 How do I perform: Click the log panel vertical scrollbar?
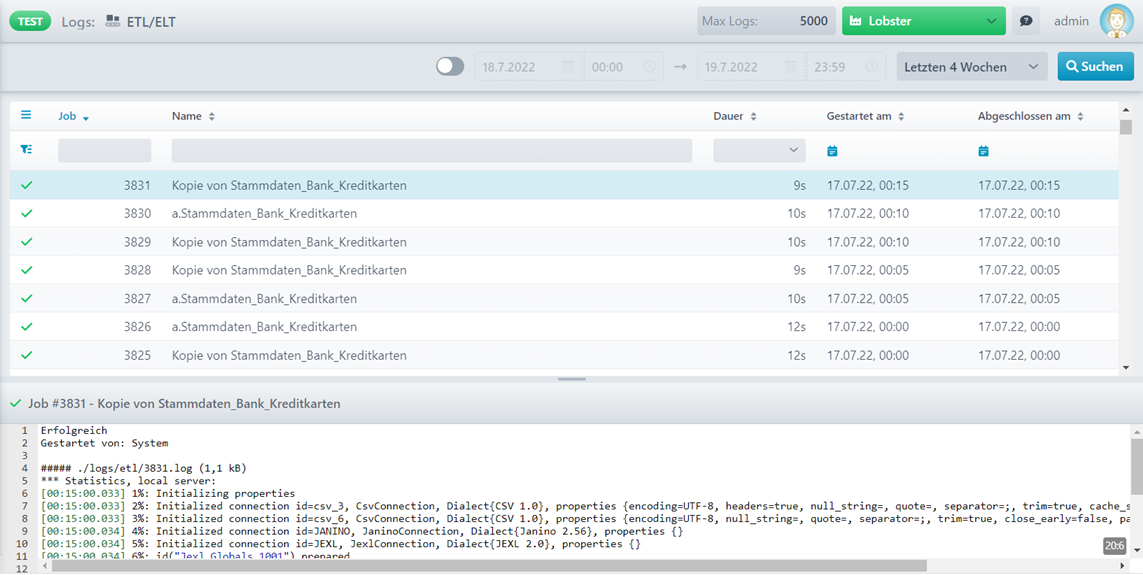pyautogui.click(x=1136, y=464)
